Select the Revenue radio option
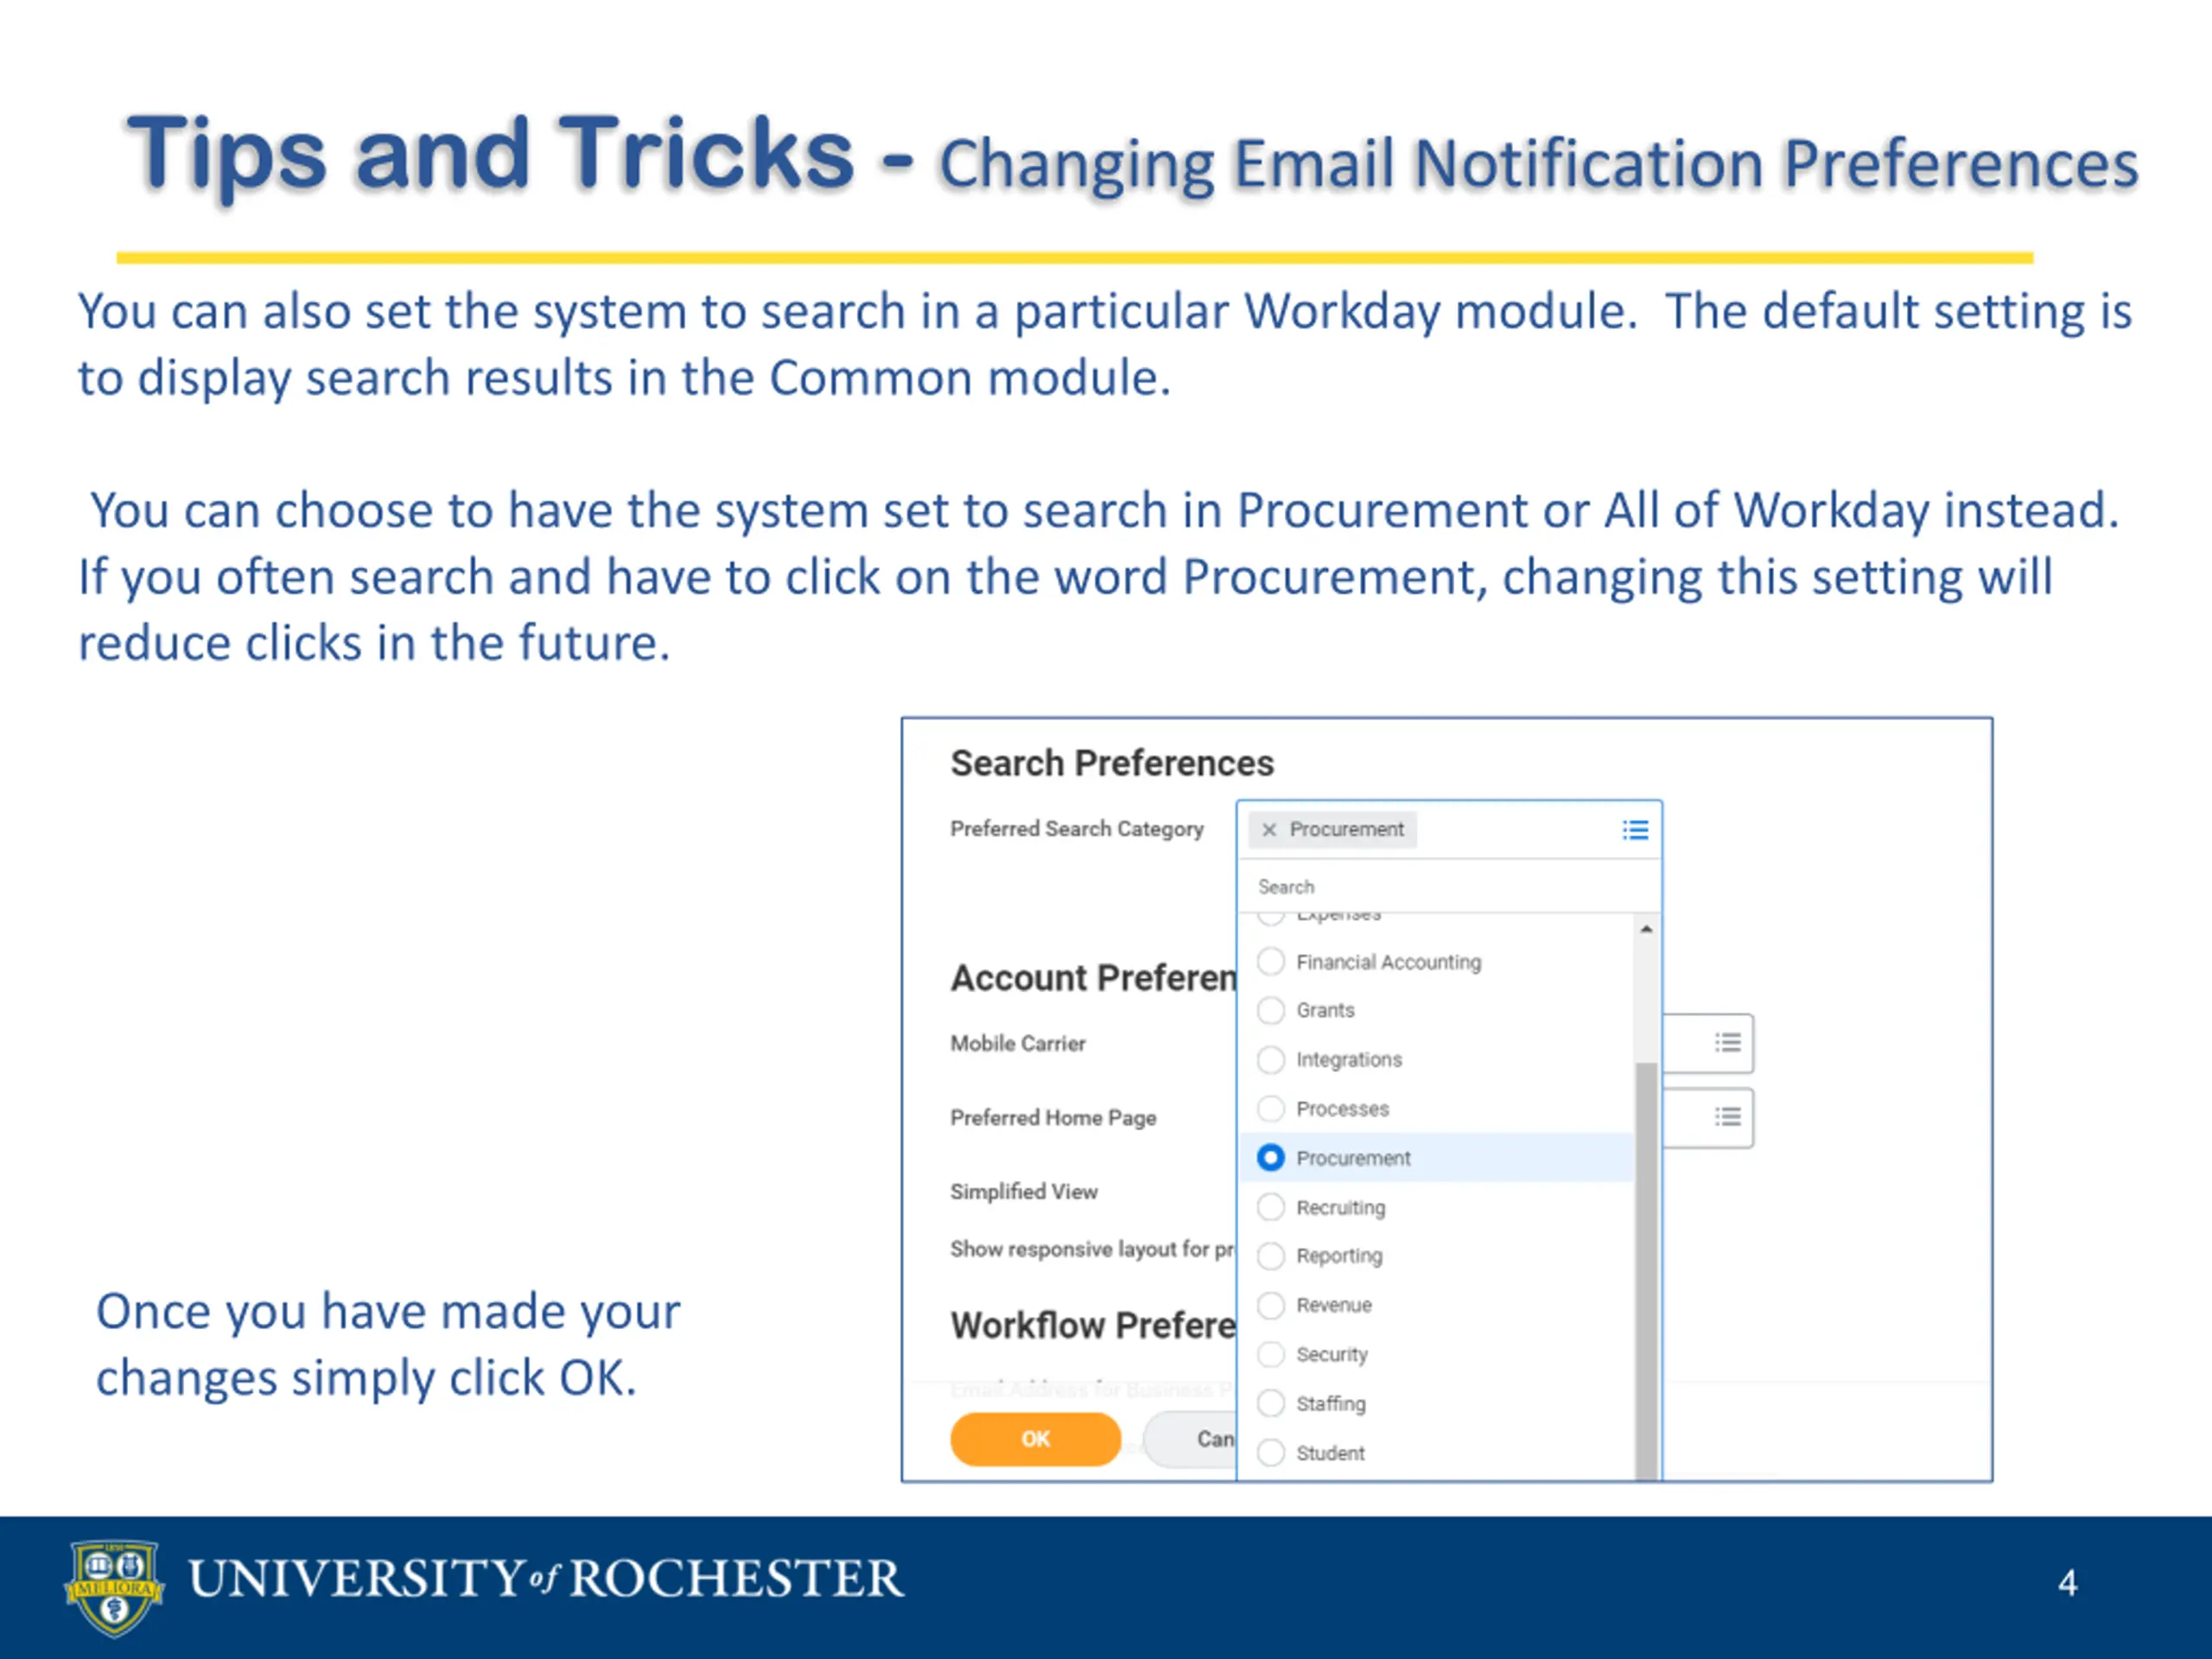The width and height of the screenshot is (2212, 1659). 1270,1305
